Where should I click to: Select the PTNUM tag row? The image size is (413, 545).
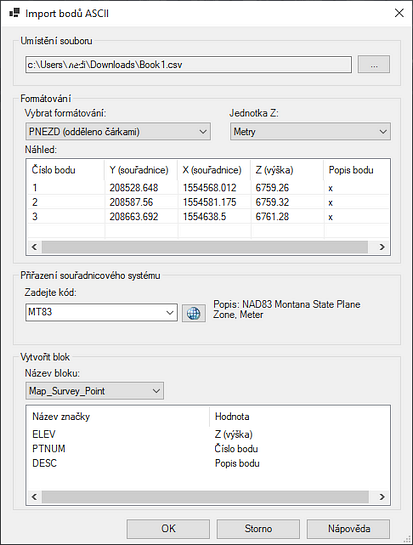[x=208, y=449]
